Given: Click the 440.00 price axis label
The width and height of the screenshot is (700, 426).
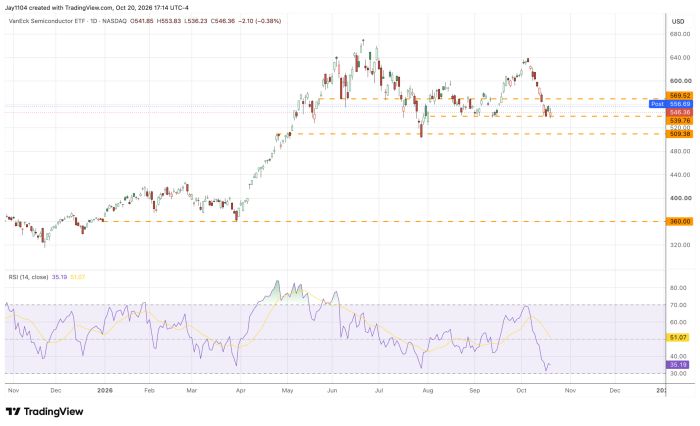Looking at the screenshot, I should click(x=680, y=175).
